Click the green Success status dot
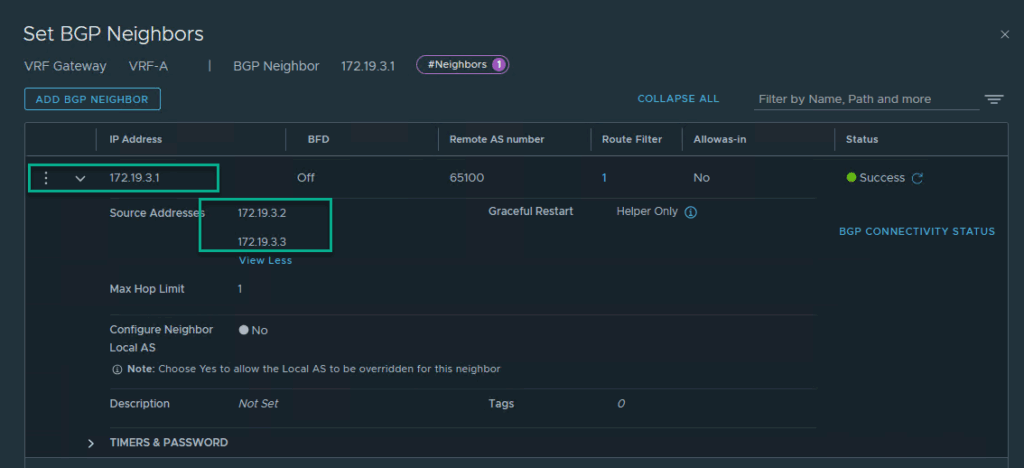Screen dimensions: 1024x468 [851, 178]
